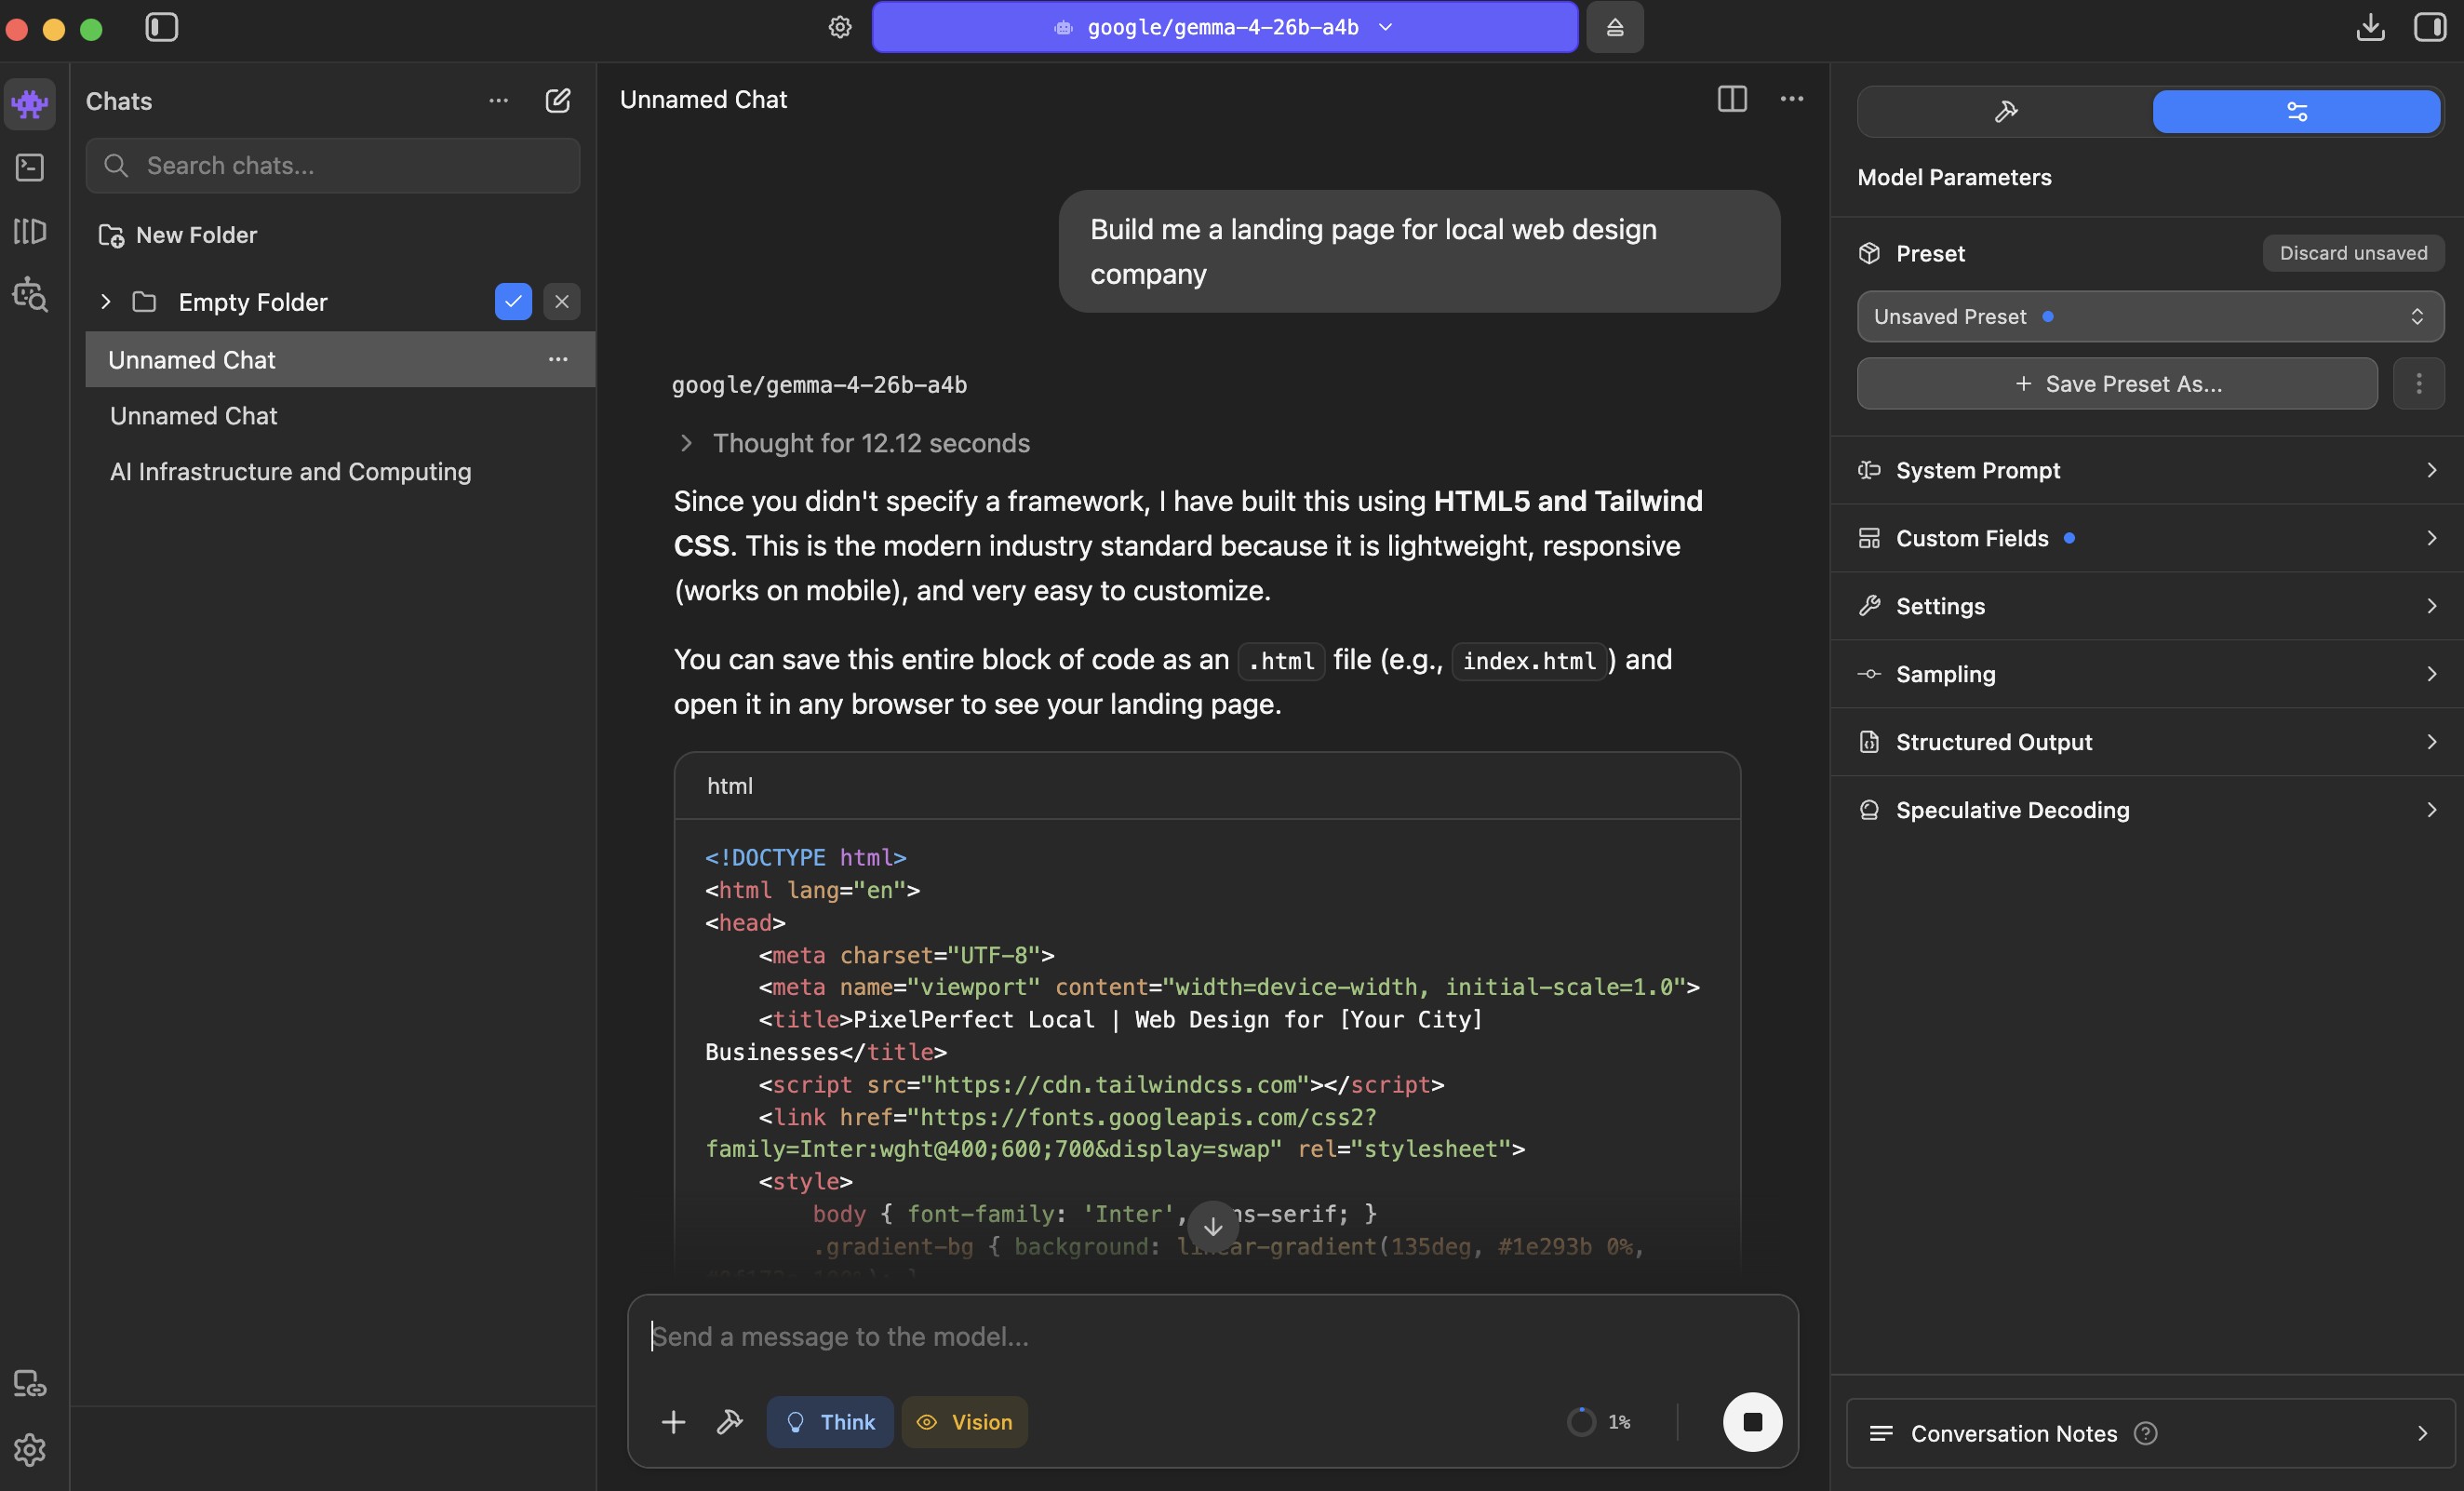Open the downloads icon in title bar
This screenshot has width=2464, height=1491.
point(2369,27)
